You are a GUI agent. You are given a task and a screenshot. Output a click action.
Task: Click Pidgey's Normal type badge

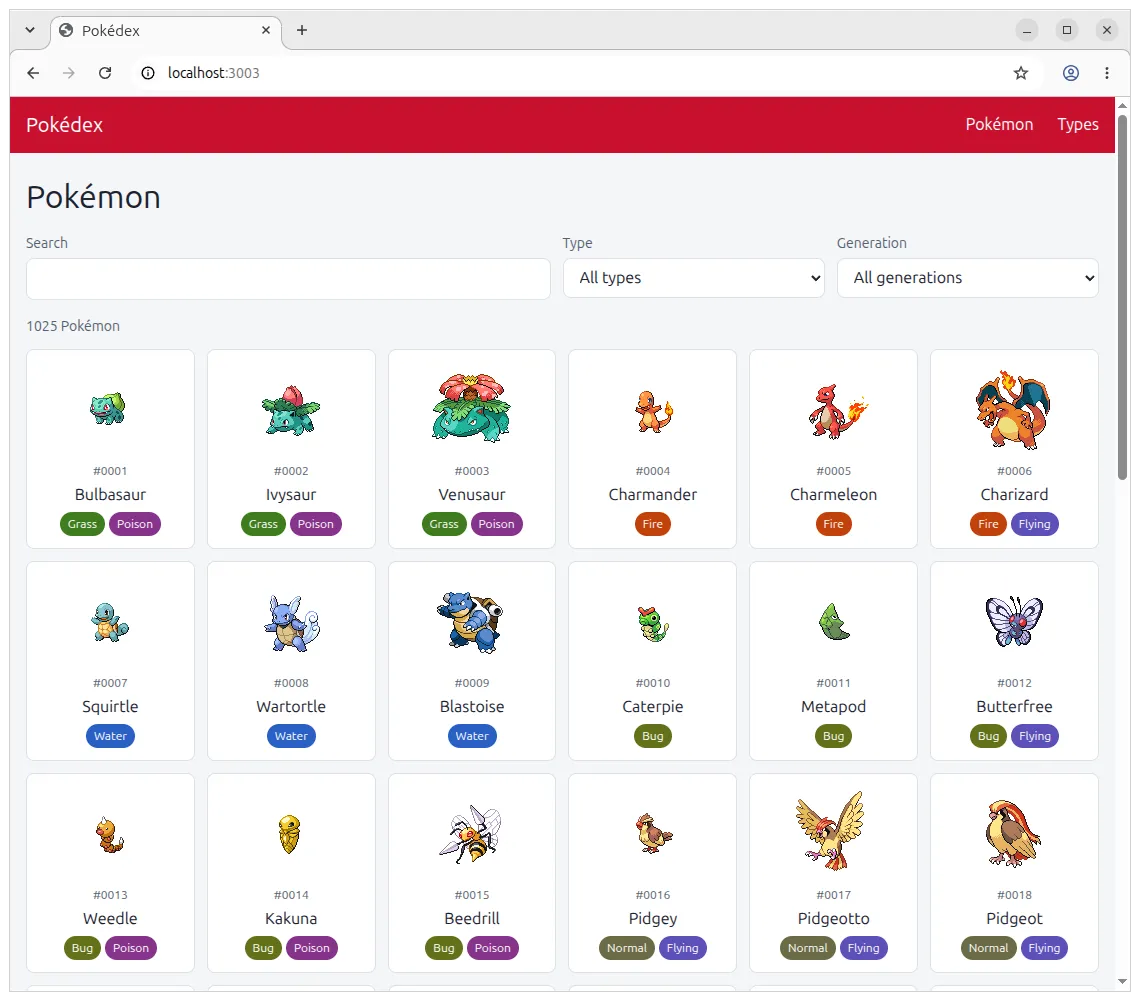click(x=626, y=948)
